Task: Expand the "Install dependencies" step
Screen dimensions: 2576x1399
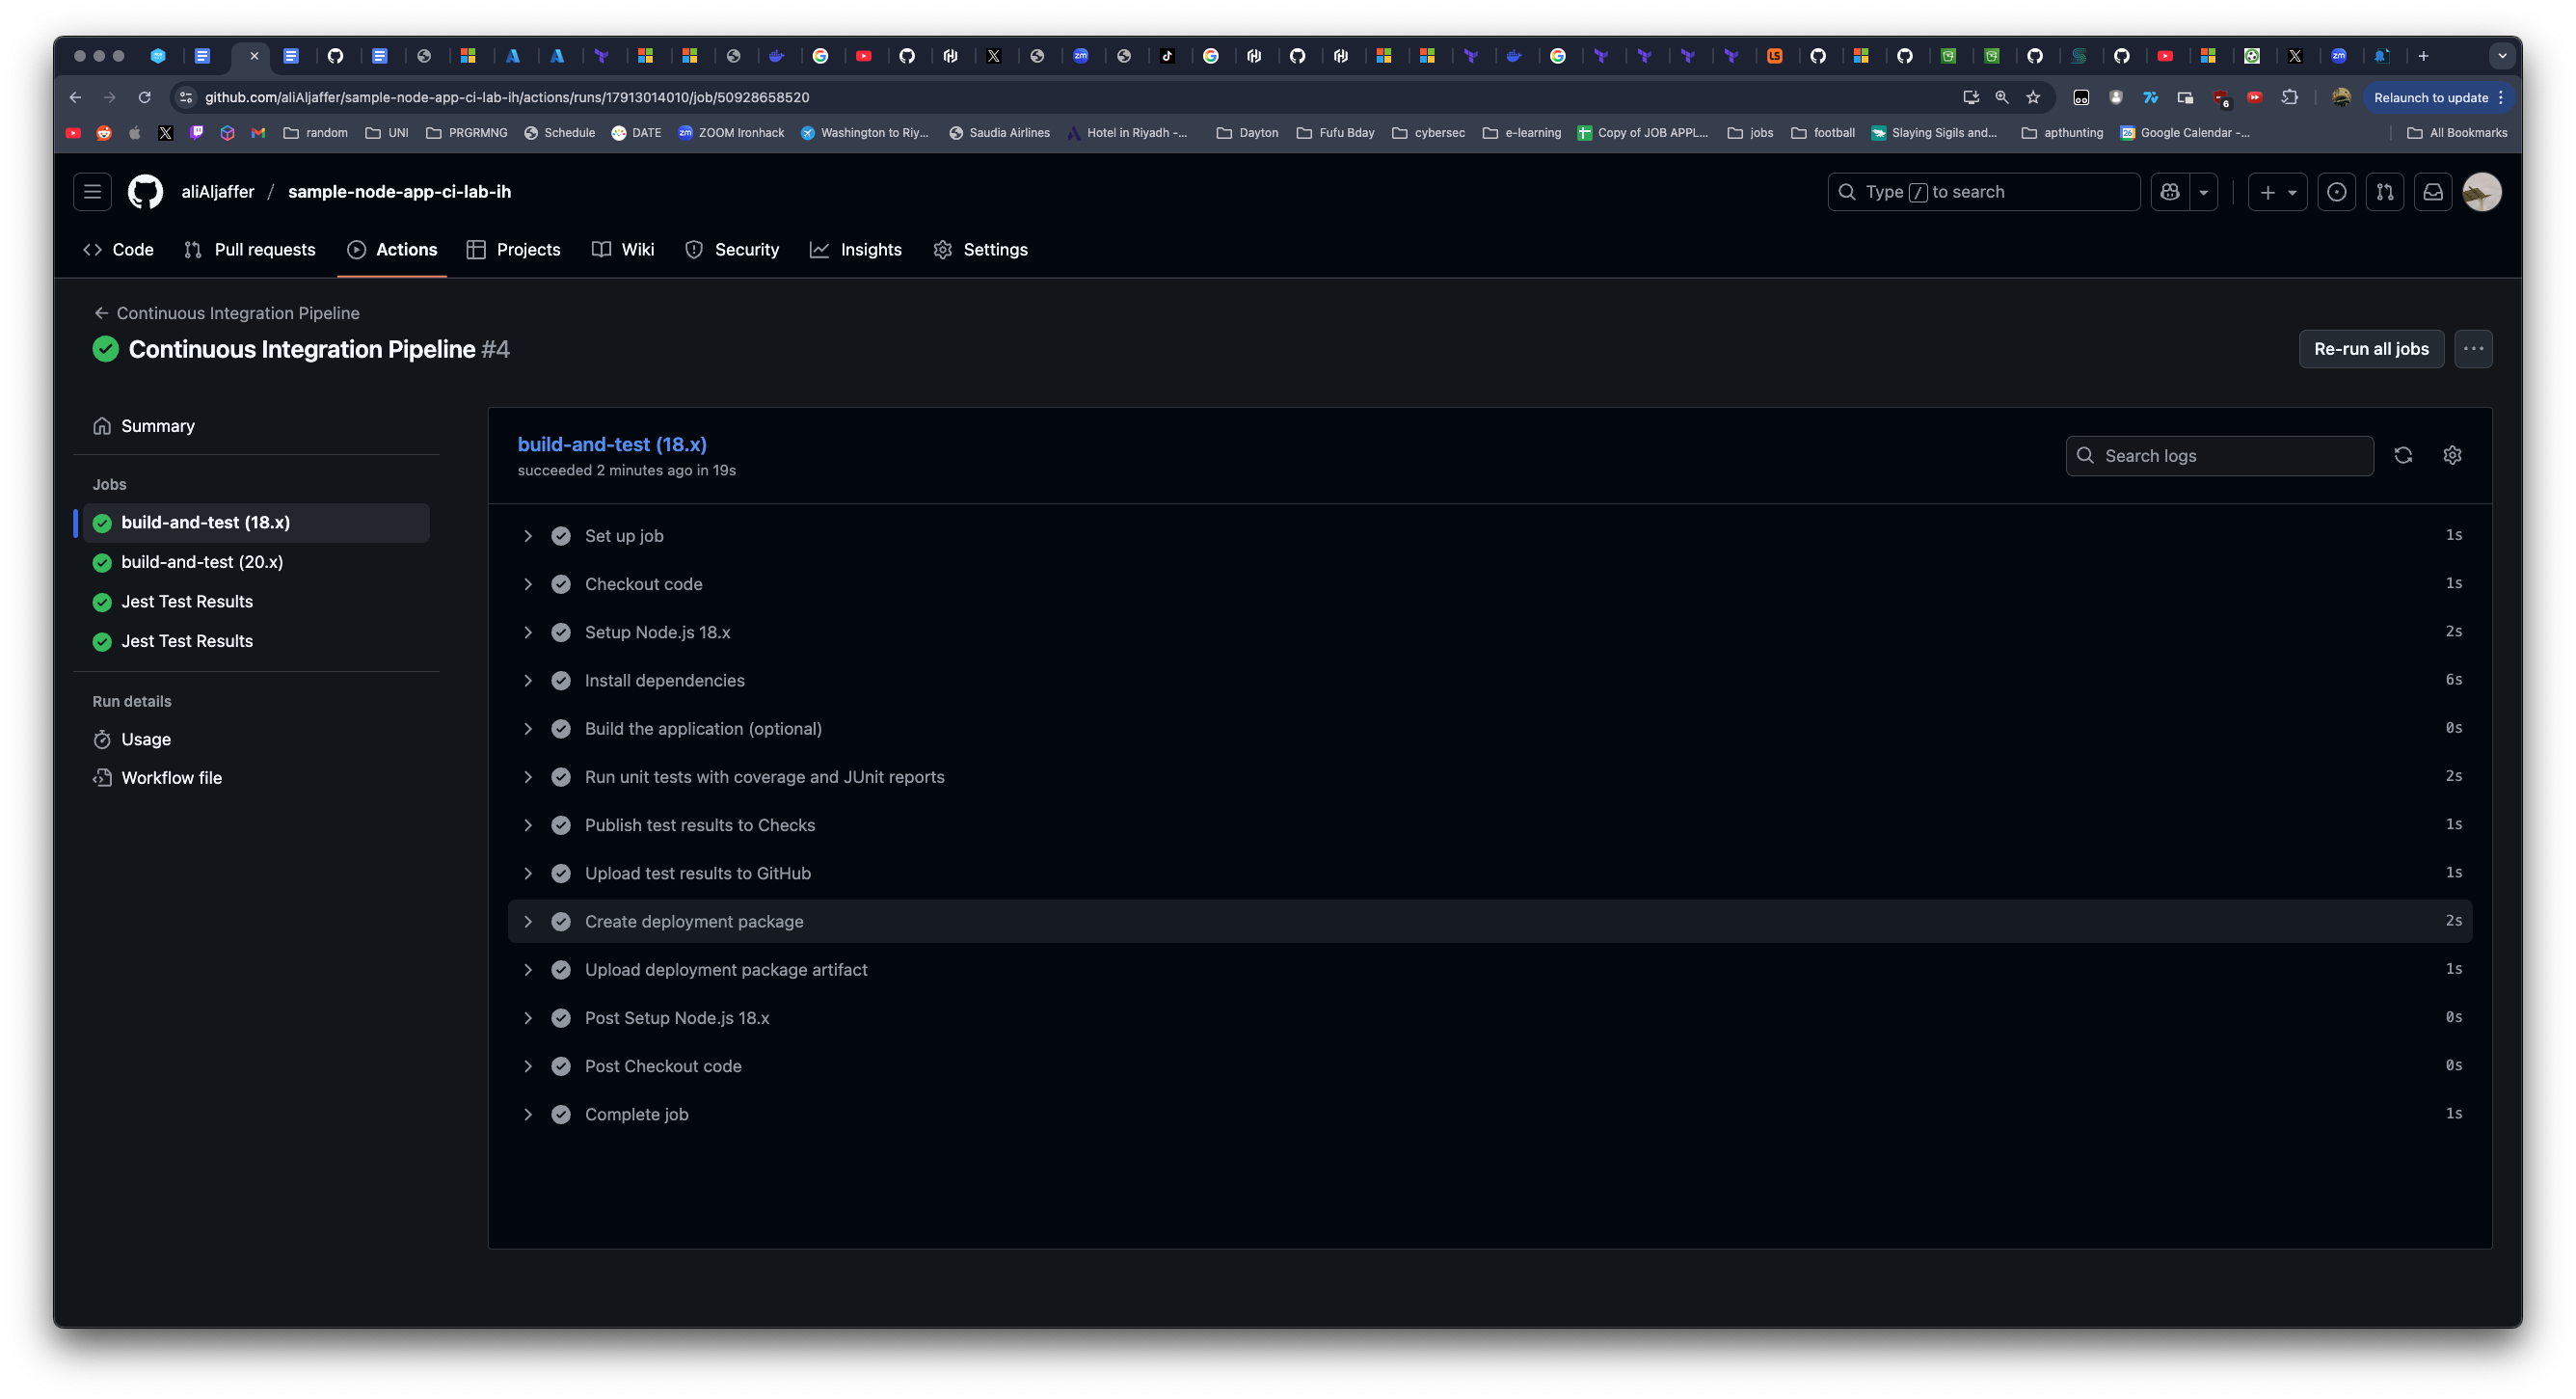Action: pyautogui.click(x=529, y=680)
